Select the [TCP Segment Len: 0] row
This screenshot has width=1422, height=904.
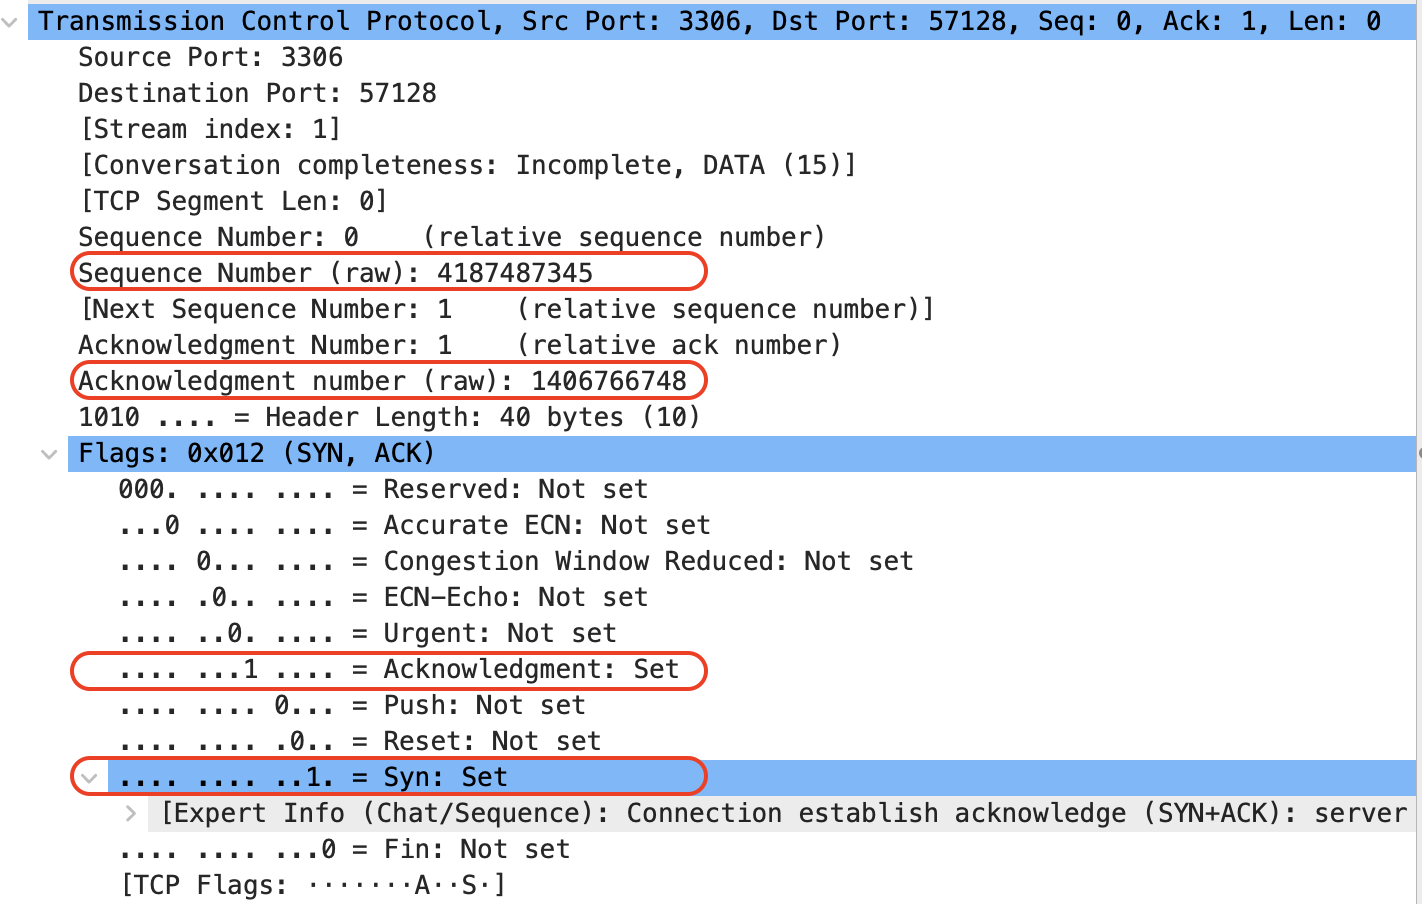233,201
